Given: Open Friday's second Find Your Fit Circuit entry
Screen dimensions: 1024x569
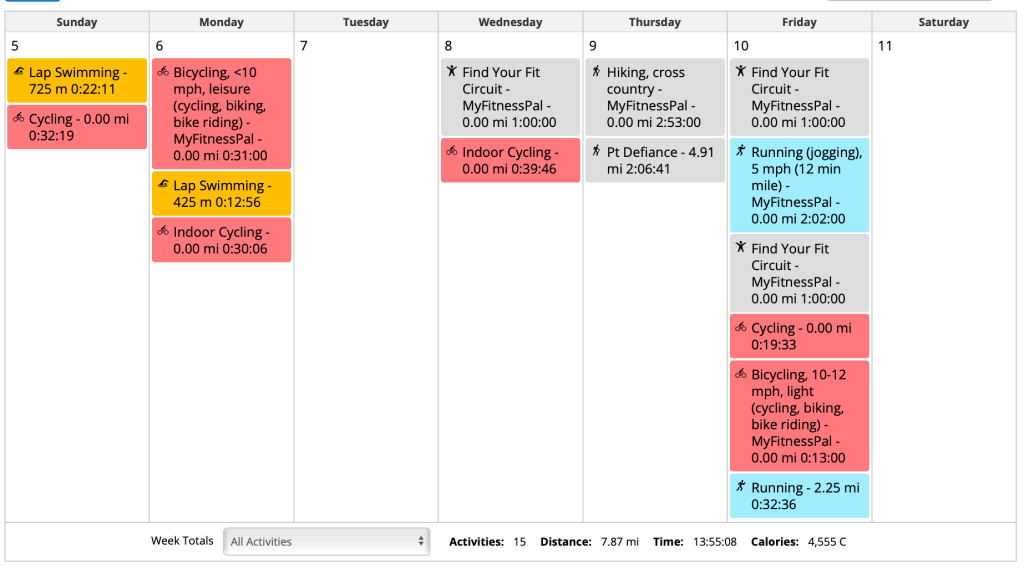Looking at the screenshot, I should click(801, 273).
